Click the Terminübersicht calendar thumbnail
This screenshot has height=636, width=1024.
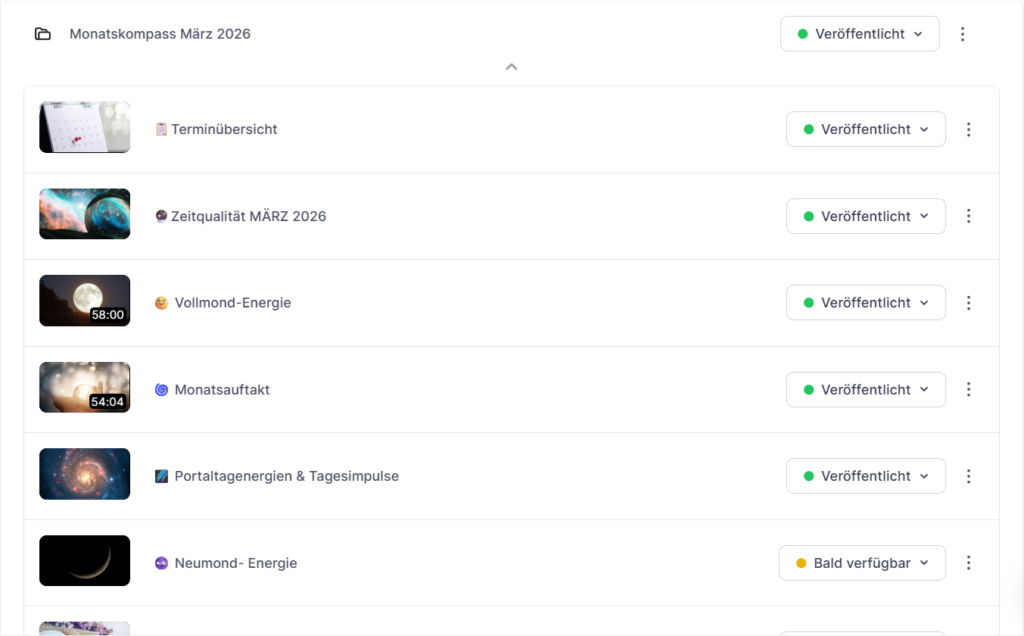point(85,127)
